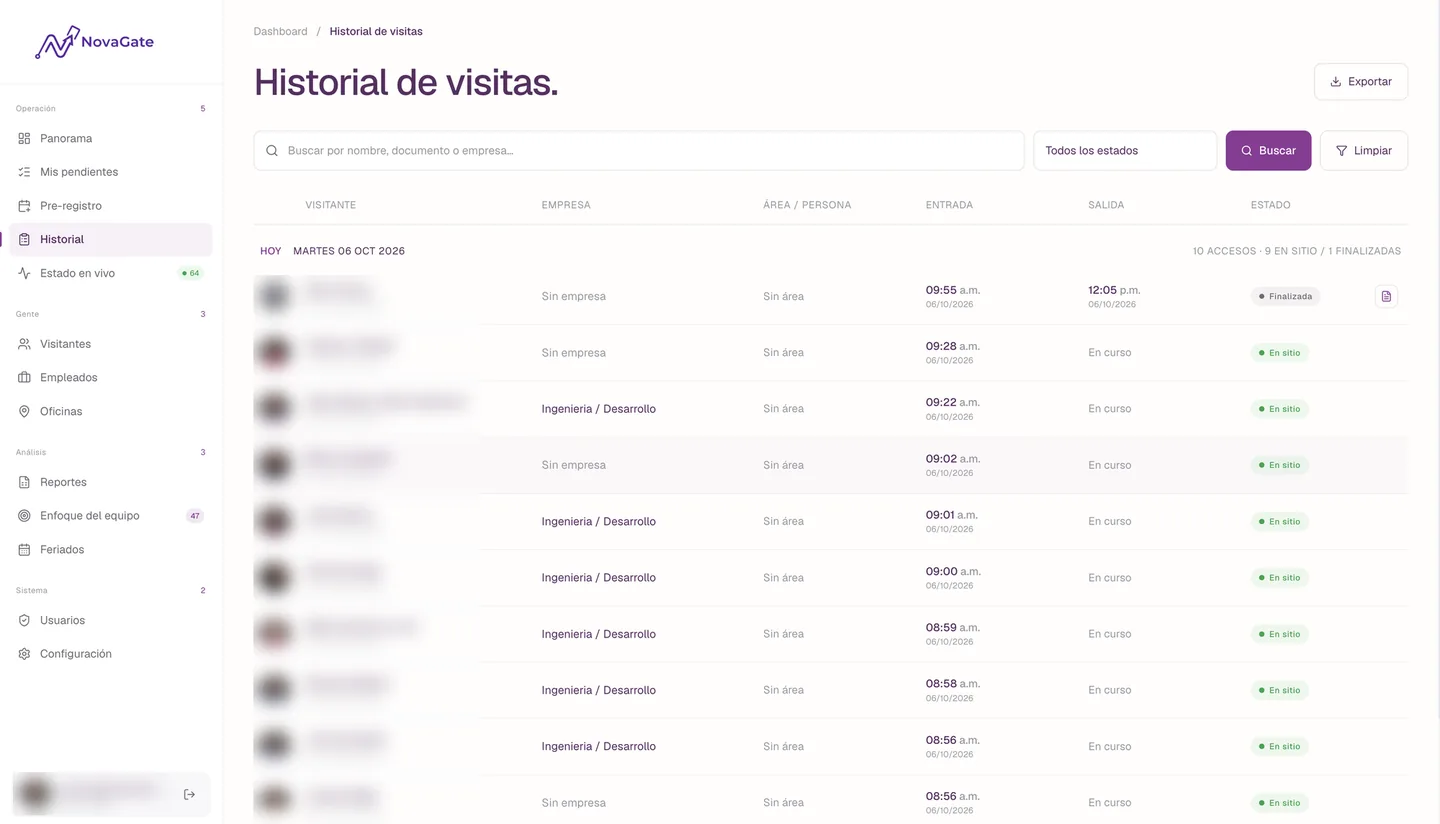Click the Reportes document icon
1440x824 pixels.
coord(24,482)
